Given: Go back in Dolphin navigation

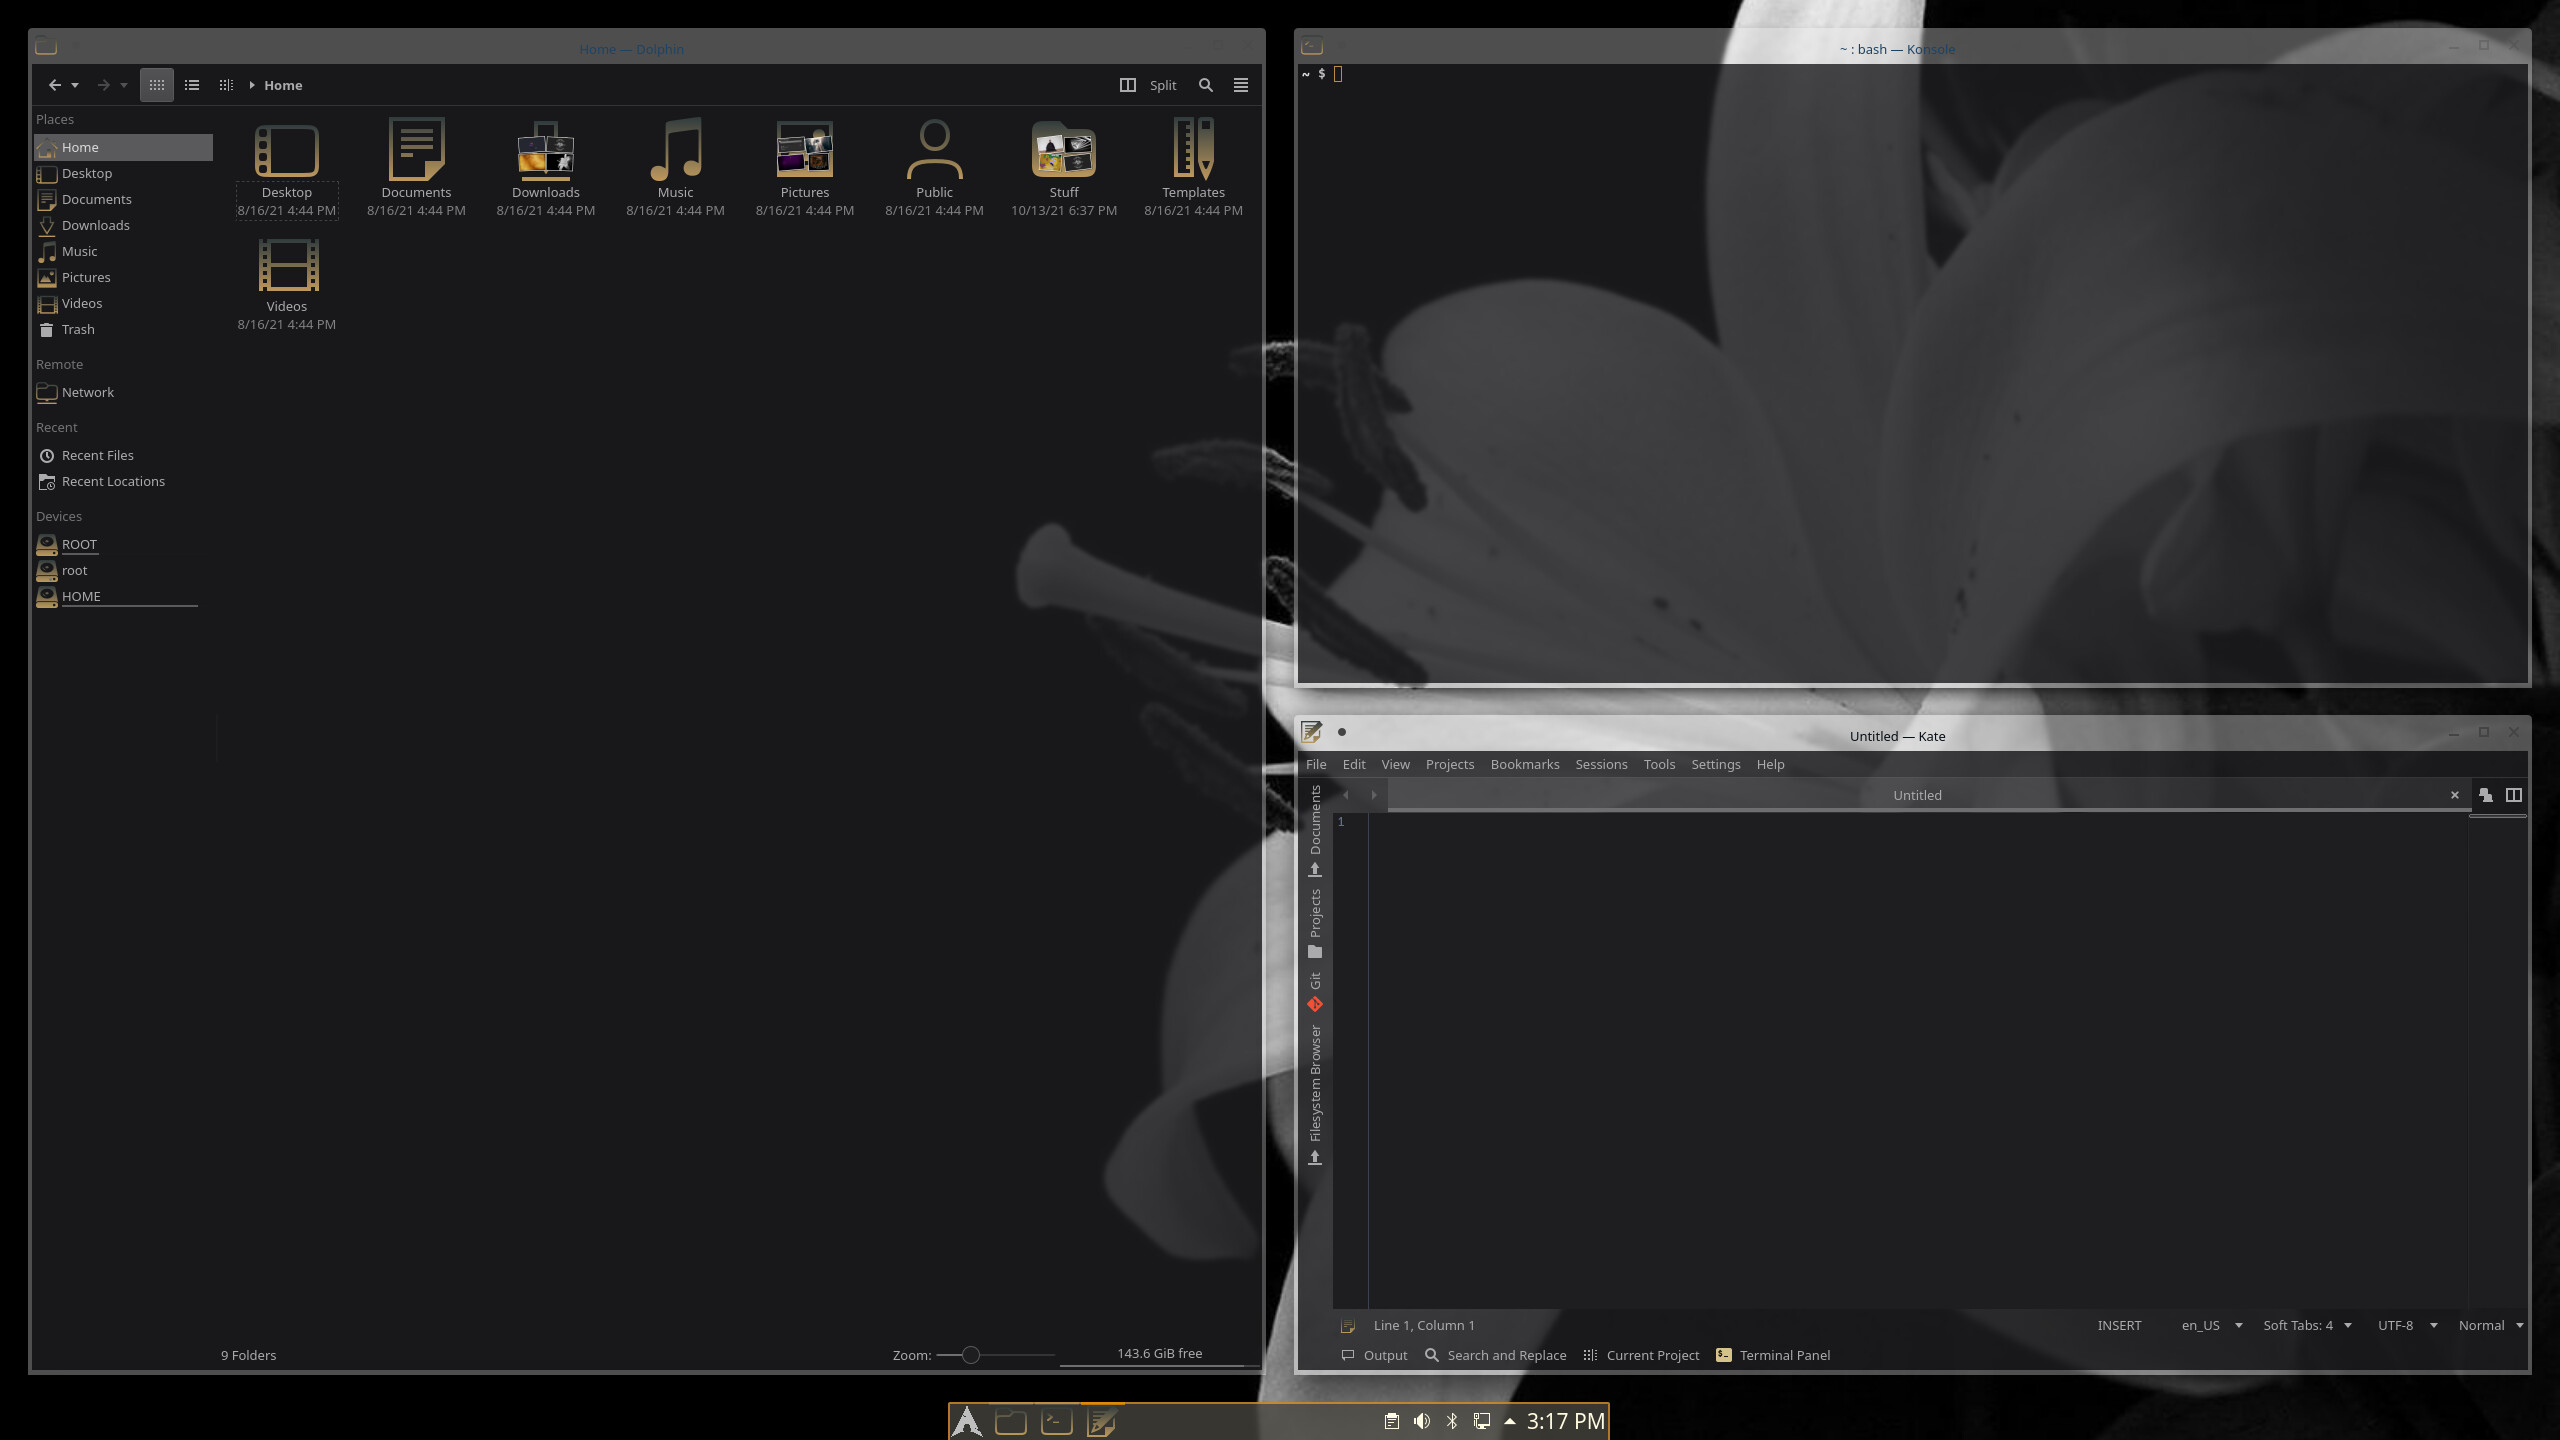Looking at the screenshot, I should tap(55, 85).
